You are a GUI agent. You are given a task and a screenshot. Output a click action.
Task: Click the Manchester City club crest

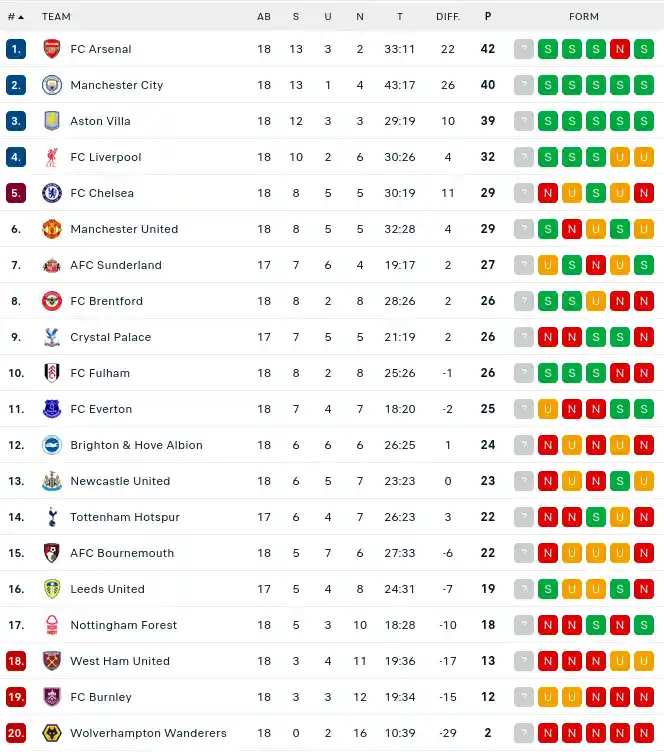[52, 85]
